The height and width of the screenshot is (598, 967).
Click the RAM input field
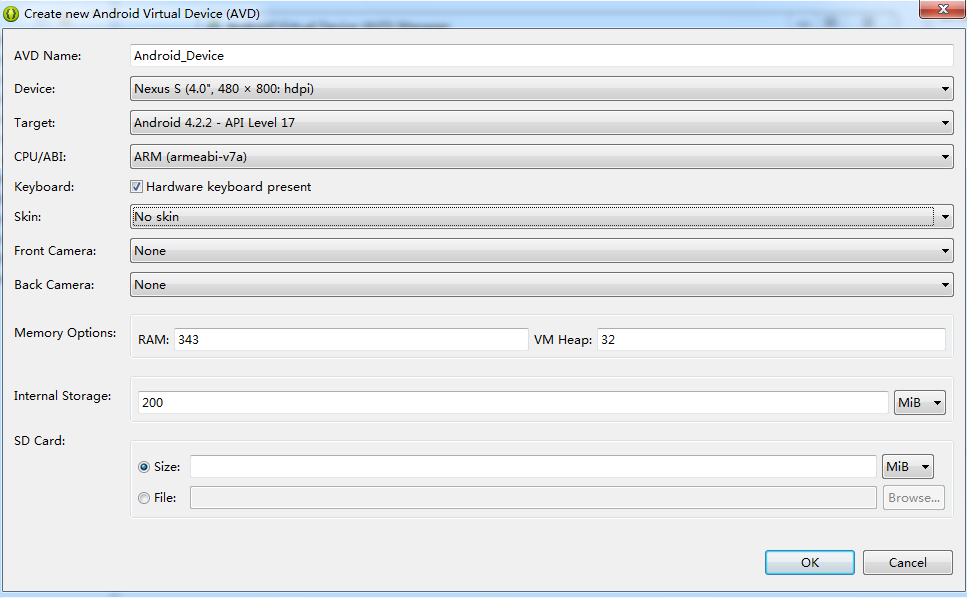(x=351, y=340)
